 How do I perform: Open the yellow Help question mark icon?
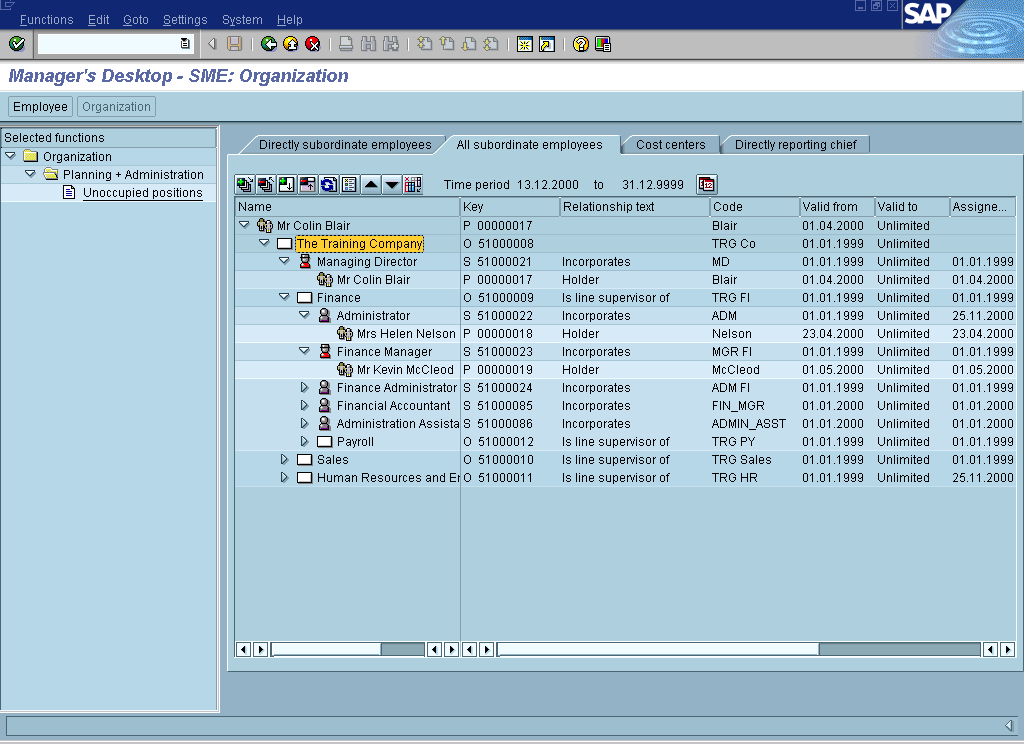(x=581, y=44)
